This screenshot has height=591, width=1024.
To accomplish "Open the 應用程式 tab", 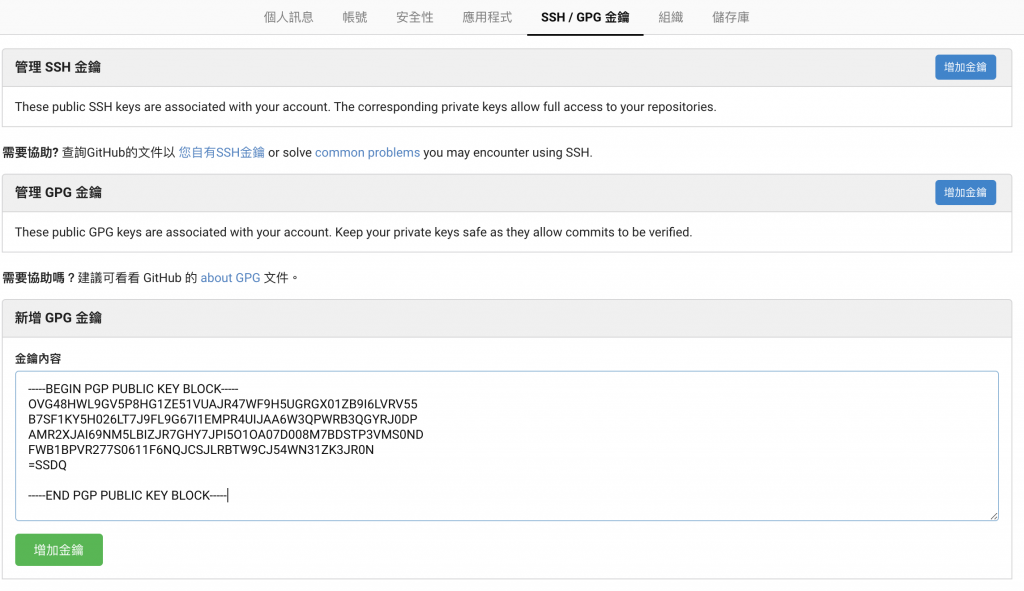I will (487, 17).
